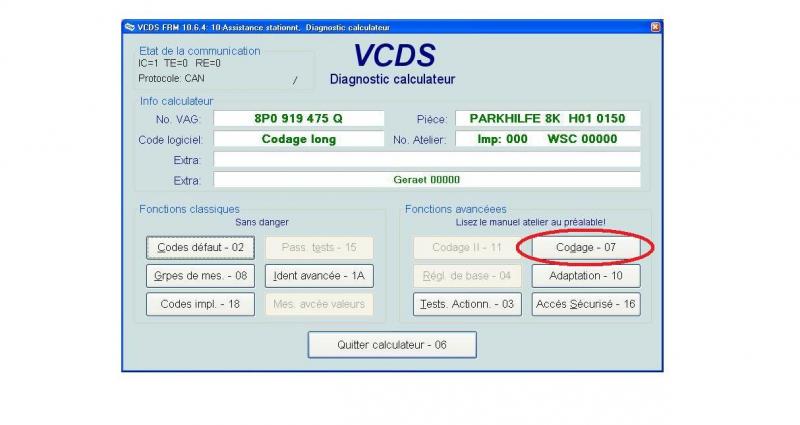Image resolution: width=800 pixels, height=425 pixels.
Task: Click the No. Atelier field WSC 00000
Action: (547, 139)
